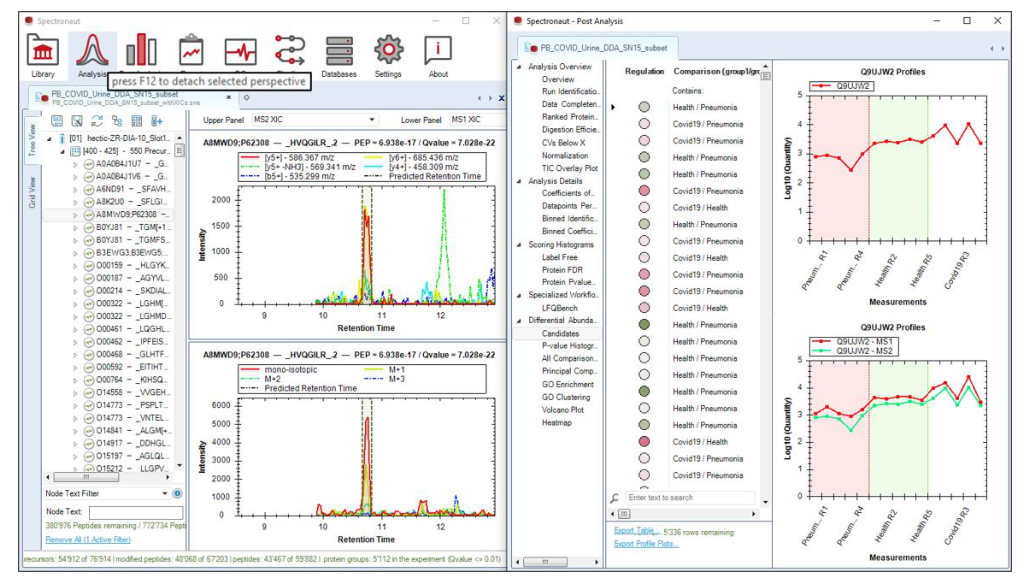This screenshot has height=583, width=1029.
Task: Switch to the Tree View vertical tab
Action: click(x=32, y=140)
